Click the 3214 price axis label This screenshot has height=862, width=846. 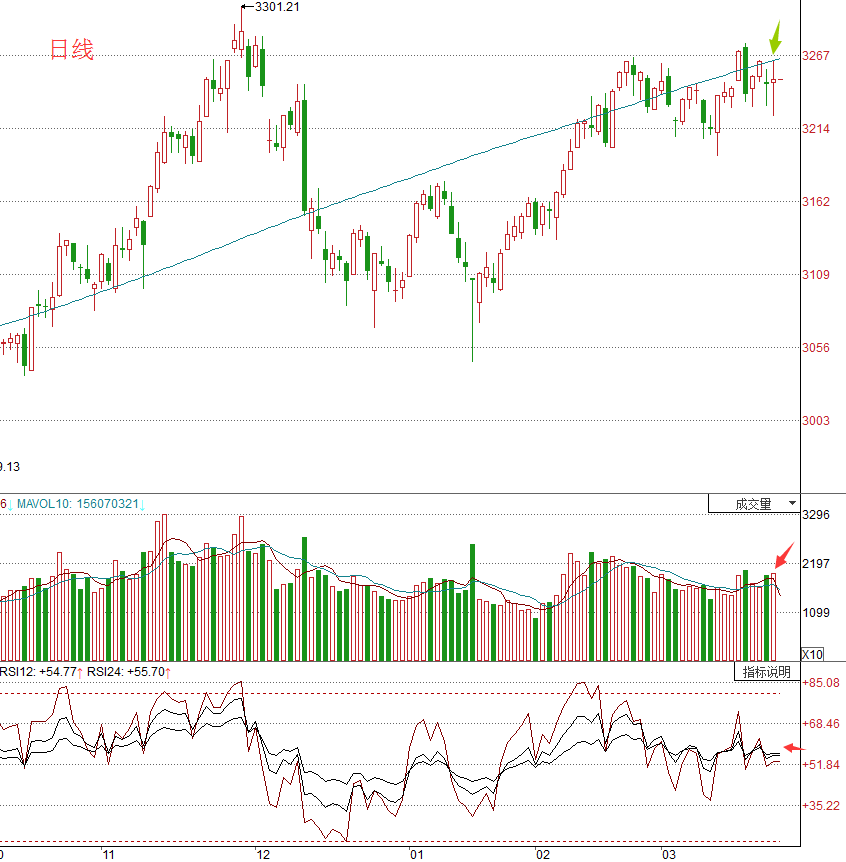[816, 129]
